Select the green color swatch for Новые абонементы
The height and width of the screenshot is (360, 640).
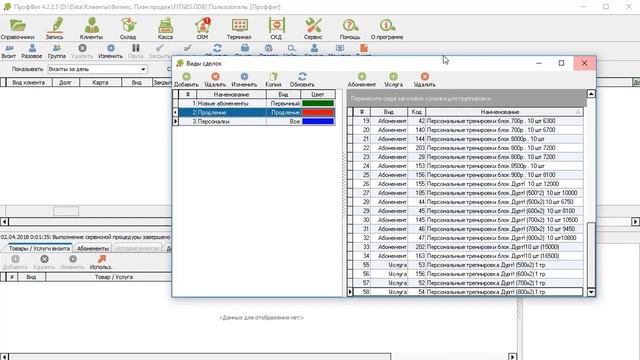tap(318, 103)
